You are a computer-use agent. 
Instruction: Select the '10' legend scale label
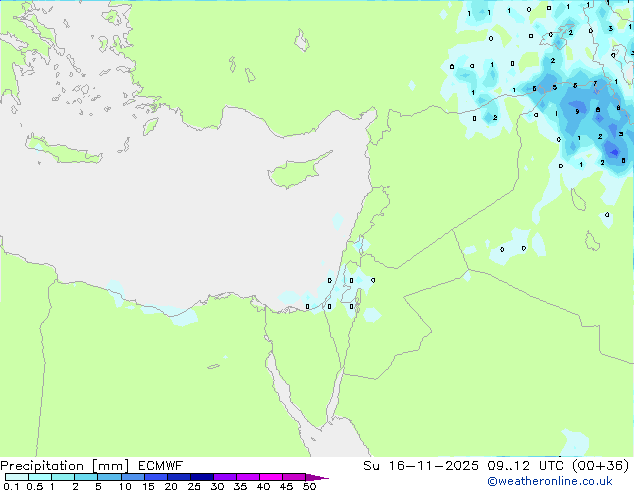point(125,486)
